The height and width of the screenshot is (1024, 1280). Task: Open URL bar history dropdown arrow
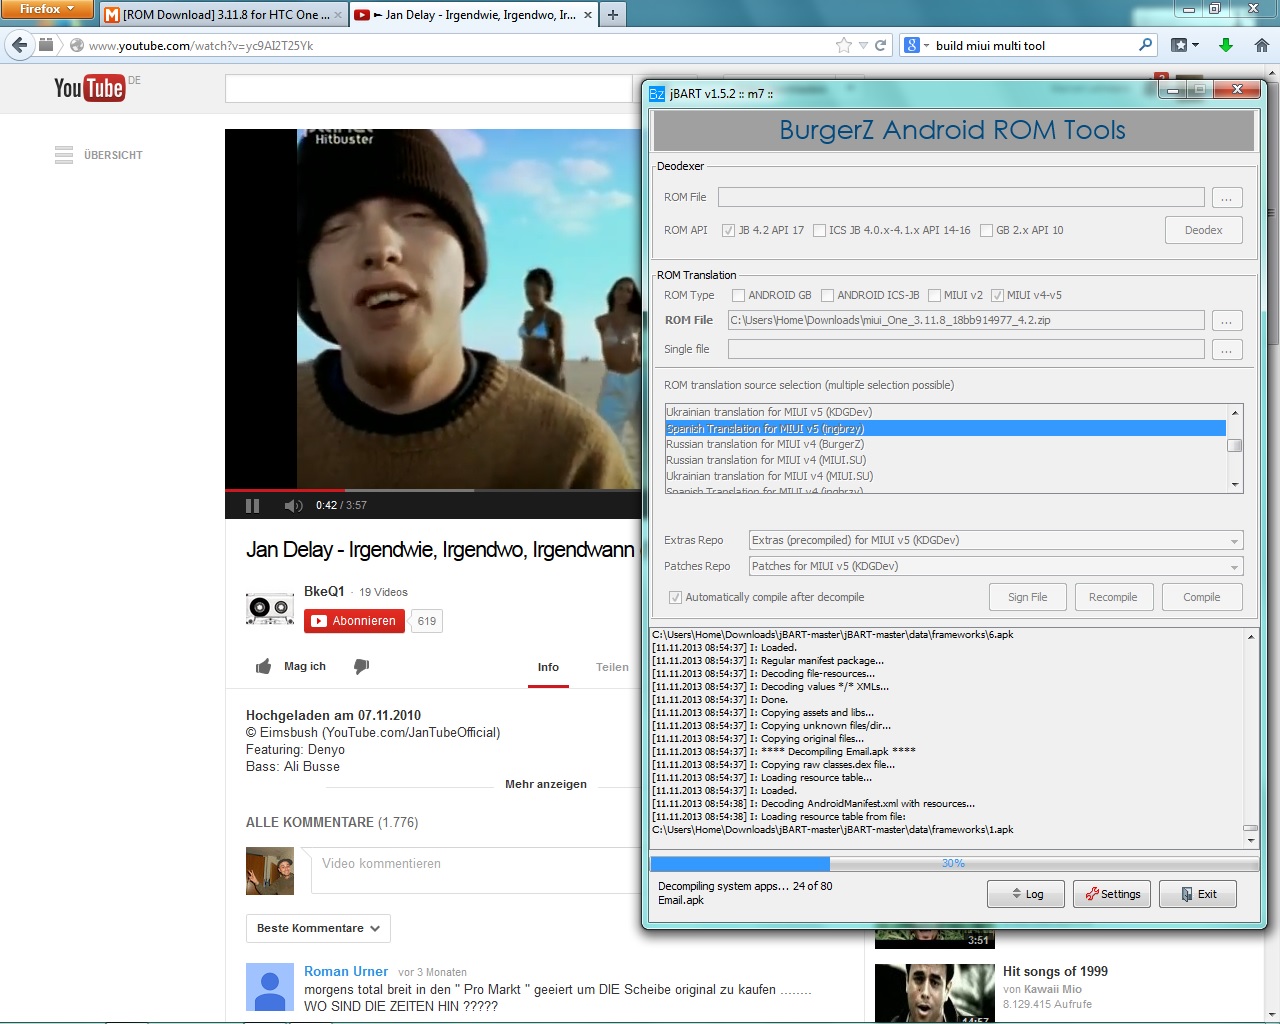click(x=863, y=45)
